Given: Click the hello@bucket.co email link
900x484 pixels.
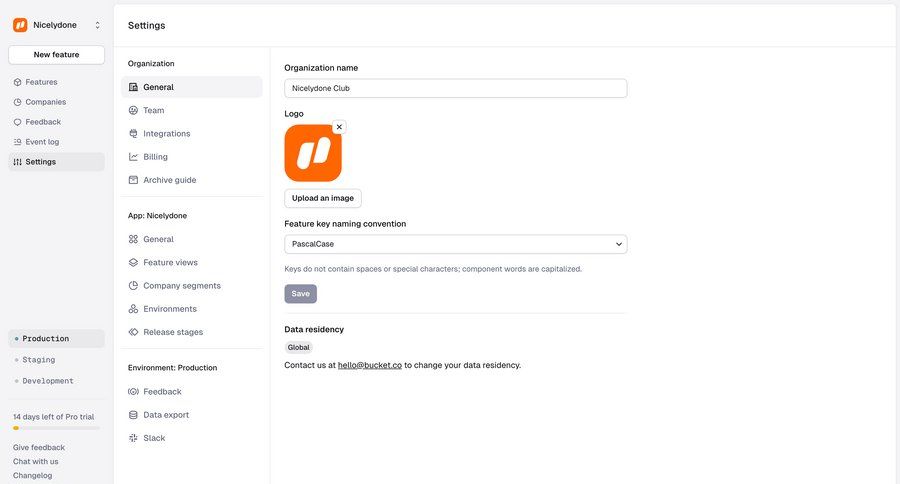Looking at the screenshot, I should pyautogui.click(x=369, y=365).
